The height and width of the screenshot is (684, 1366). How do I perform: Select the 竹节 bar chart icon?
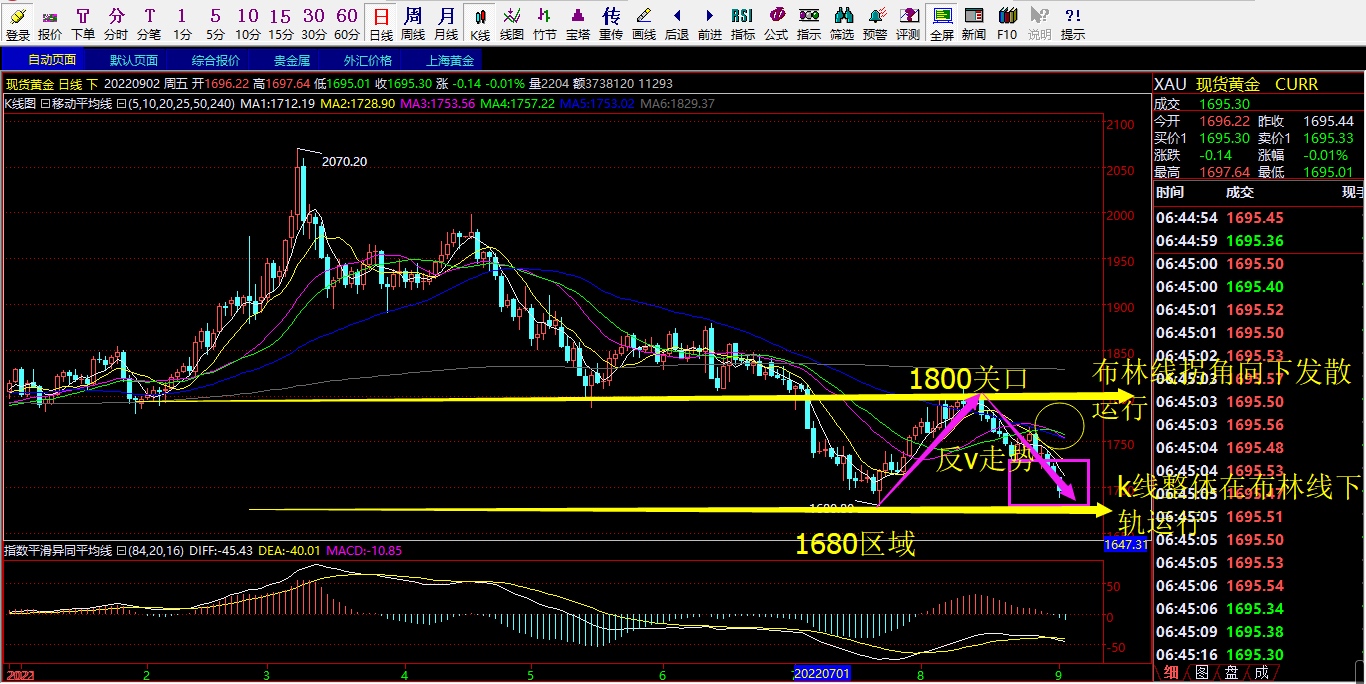click(545, 22)
